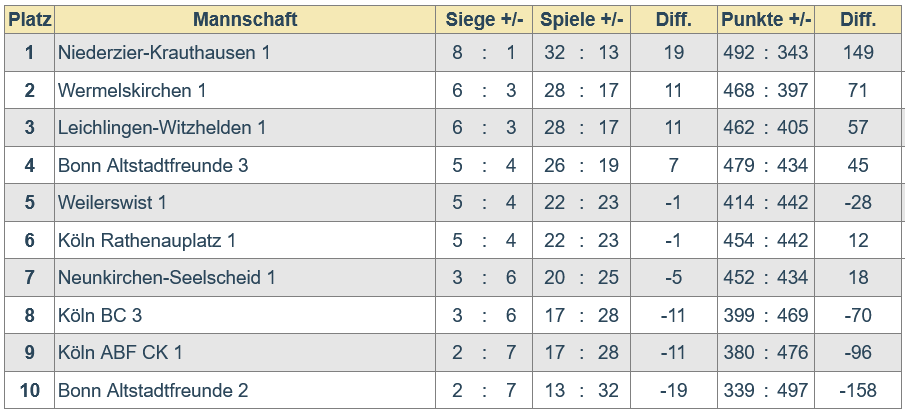This screenshot has height=415, width=905.
Task: Click Bonn Altstadtfreunde 3 team name
Action: 153,165
